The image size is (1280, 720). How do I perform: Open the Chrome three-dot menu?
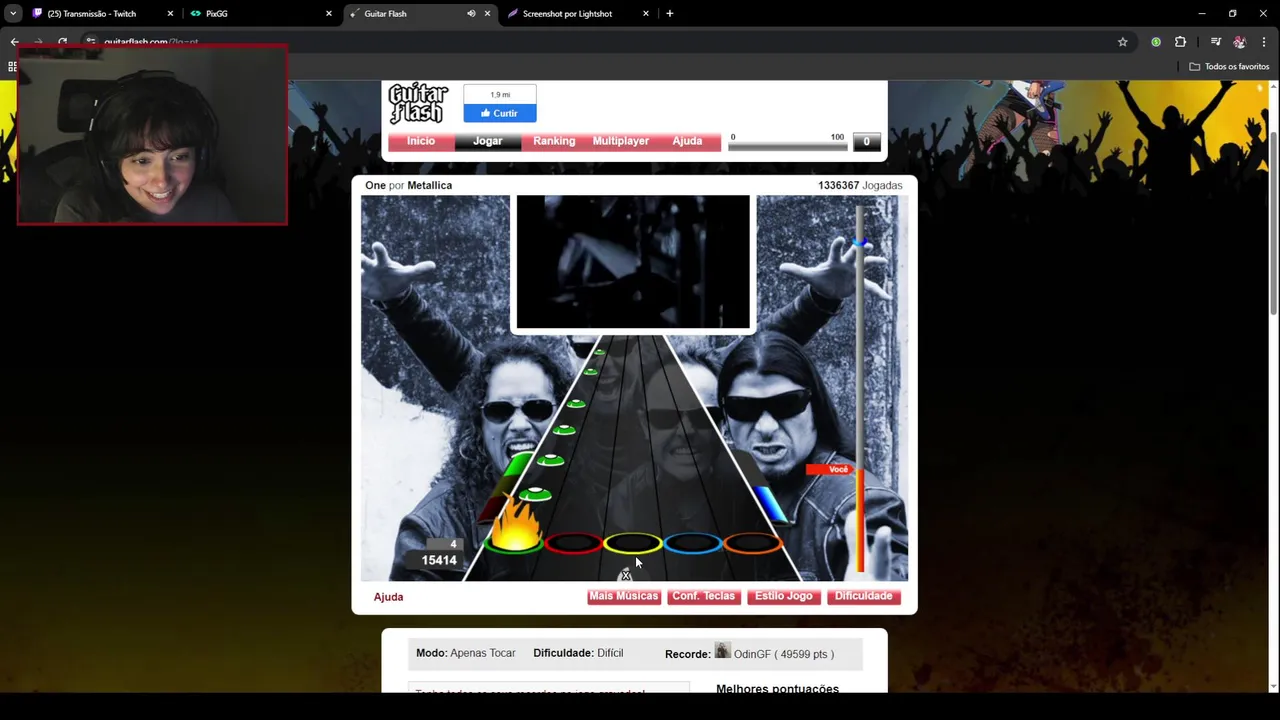[x=1265, y=42]
